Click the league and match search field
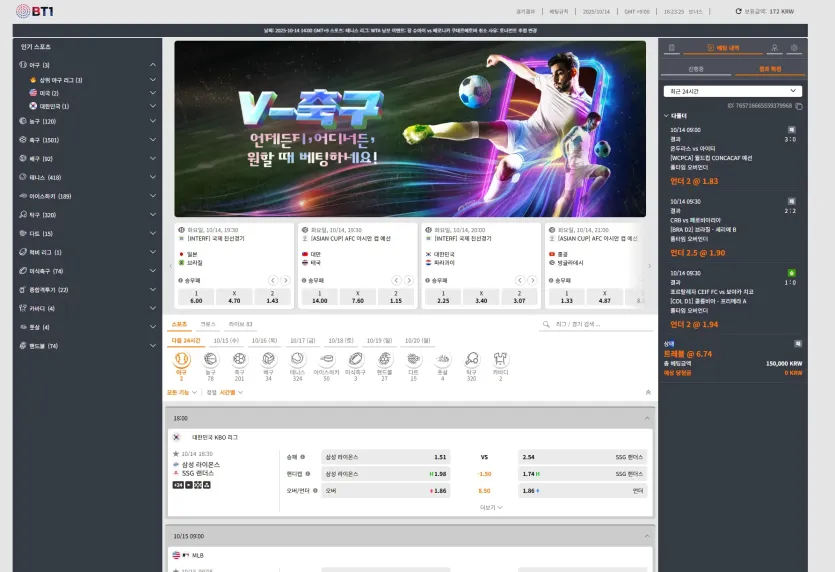This screenshot has width=835, height=572. [x=596, y=324]
